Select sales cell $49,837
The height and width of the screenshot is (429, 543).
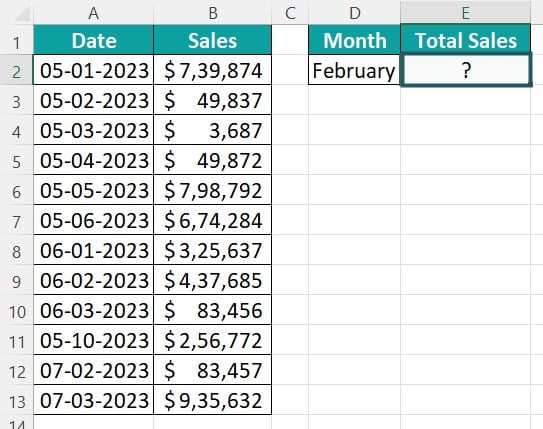(x=213, y=100)
